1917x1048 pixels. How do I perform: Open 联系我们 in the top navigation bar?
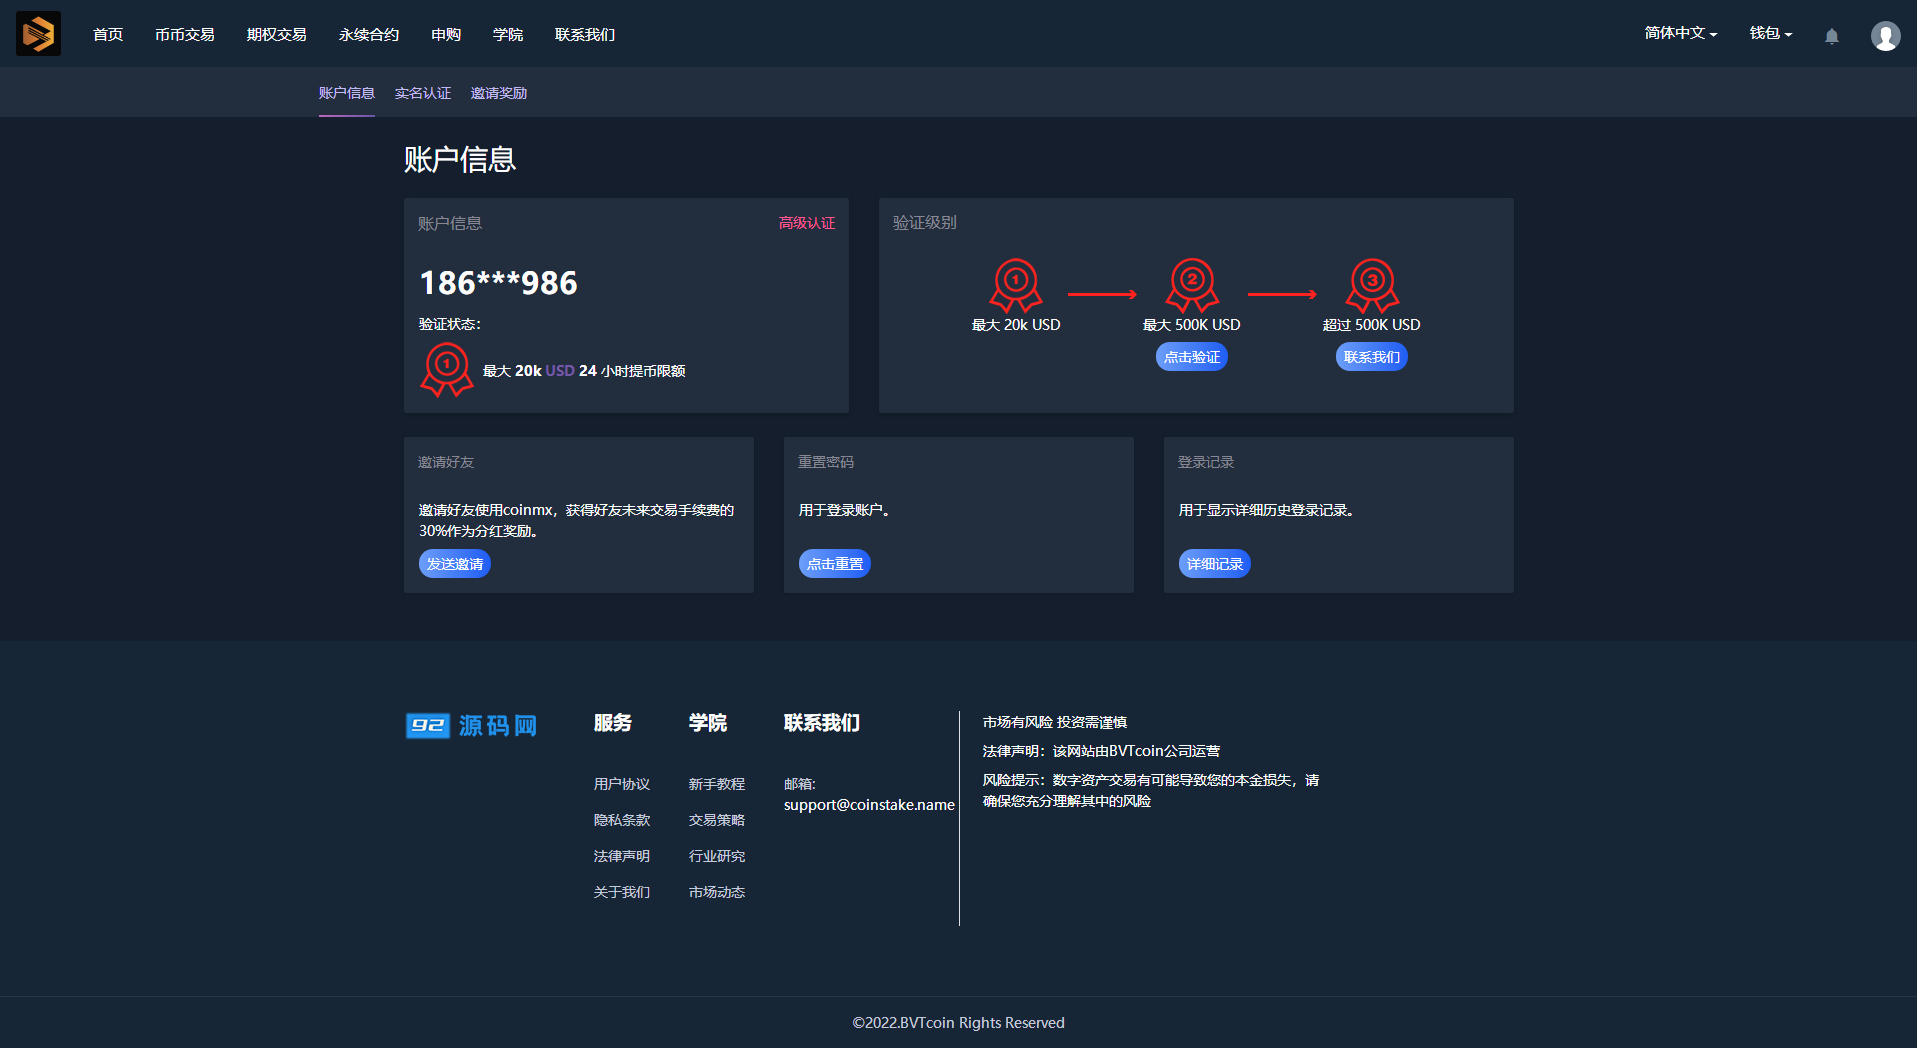click(585, 35)
